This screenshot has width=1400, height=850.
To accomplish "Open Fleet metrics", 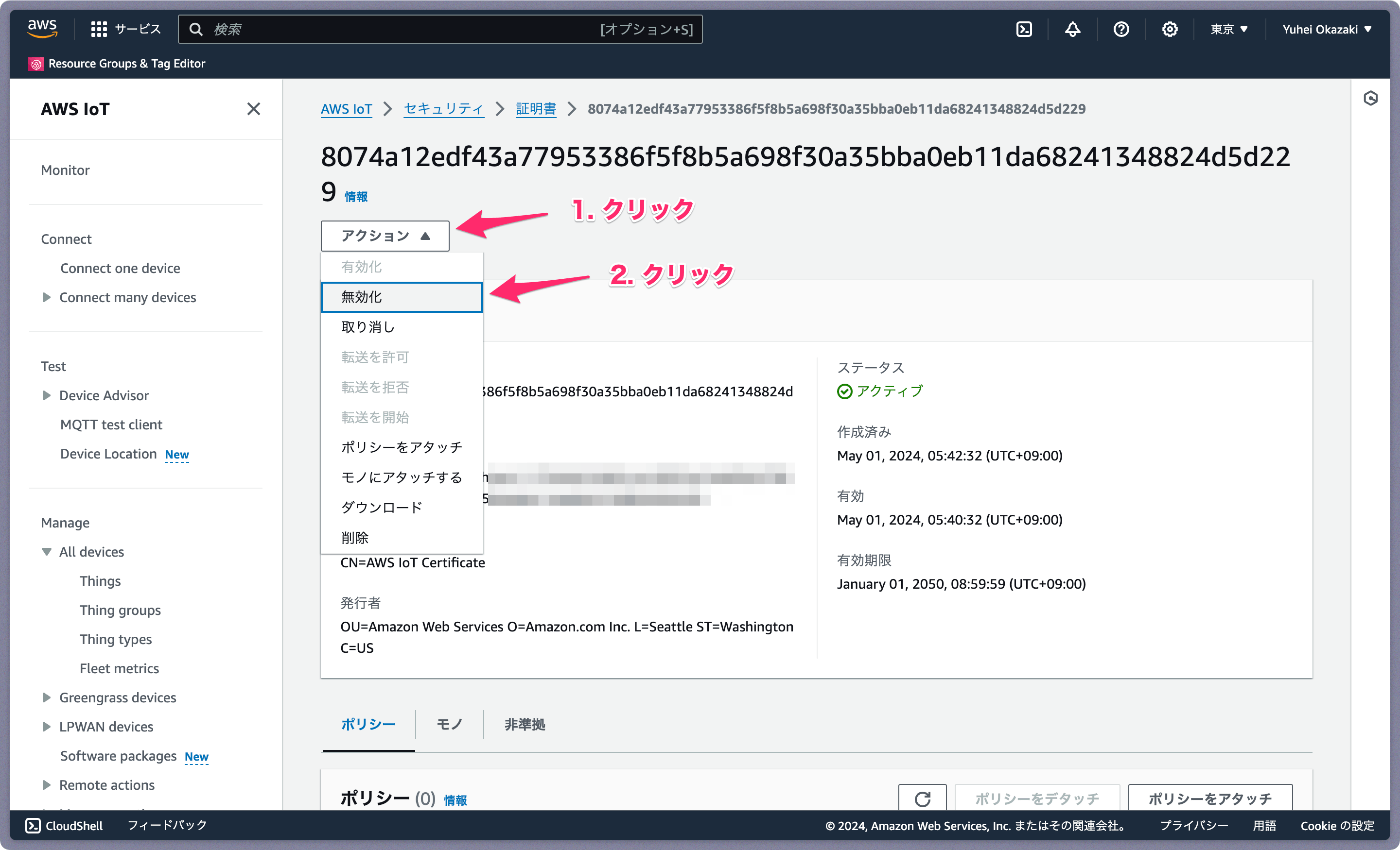I will pyautogui.click(x=119, y=668).
